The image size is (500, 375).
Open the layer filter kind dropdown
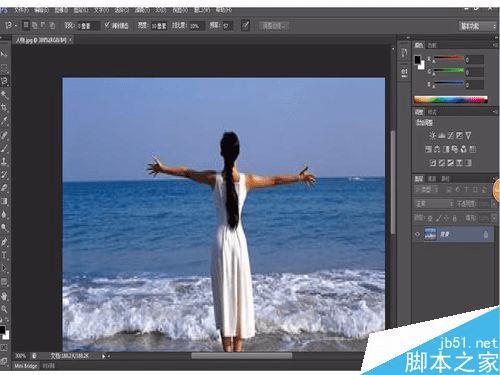[x=428, y=190]
